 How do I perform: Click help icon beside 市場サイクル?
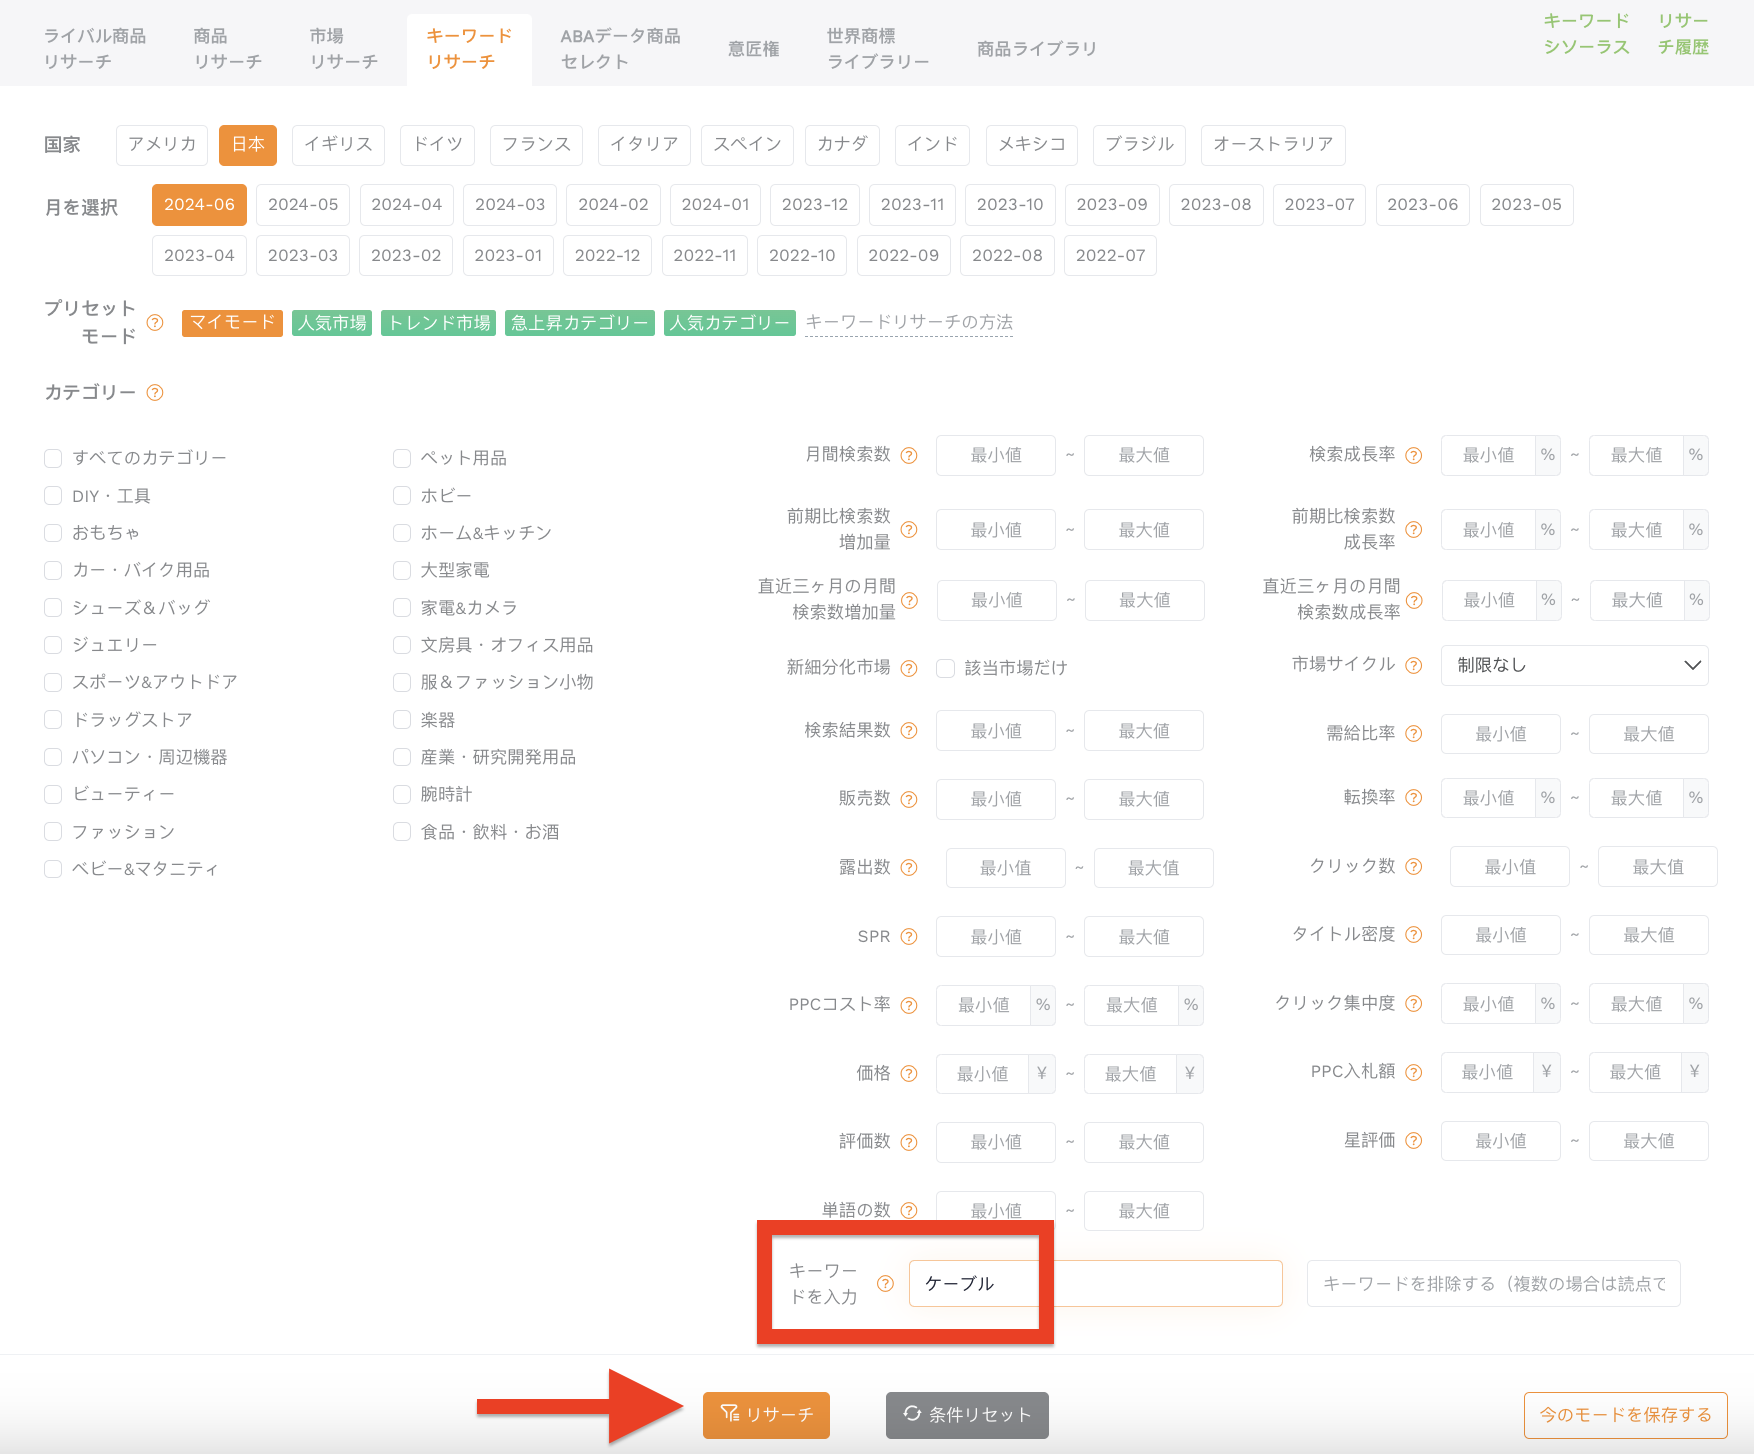1414,665
